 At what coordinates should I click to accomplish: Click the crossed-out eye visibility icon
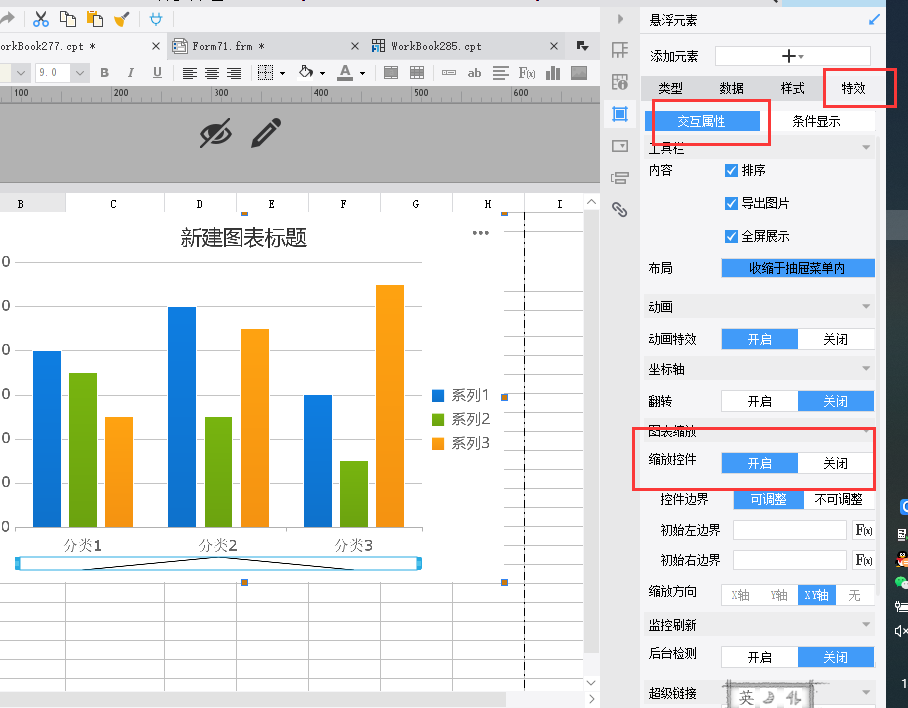(x=215, y=133)
